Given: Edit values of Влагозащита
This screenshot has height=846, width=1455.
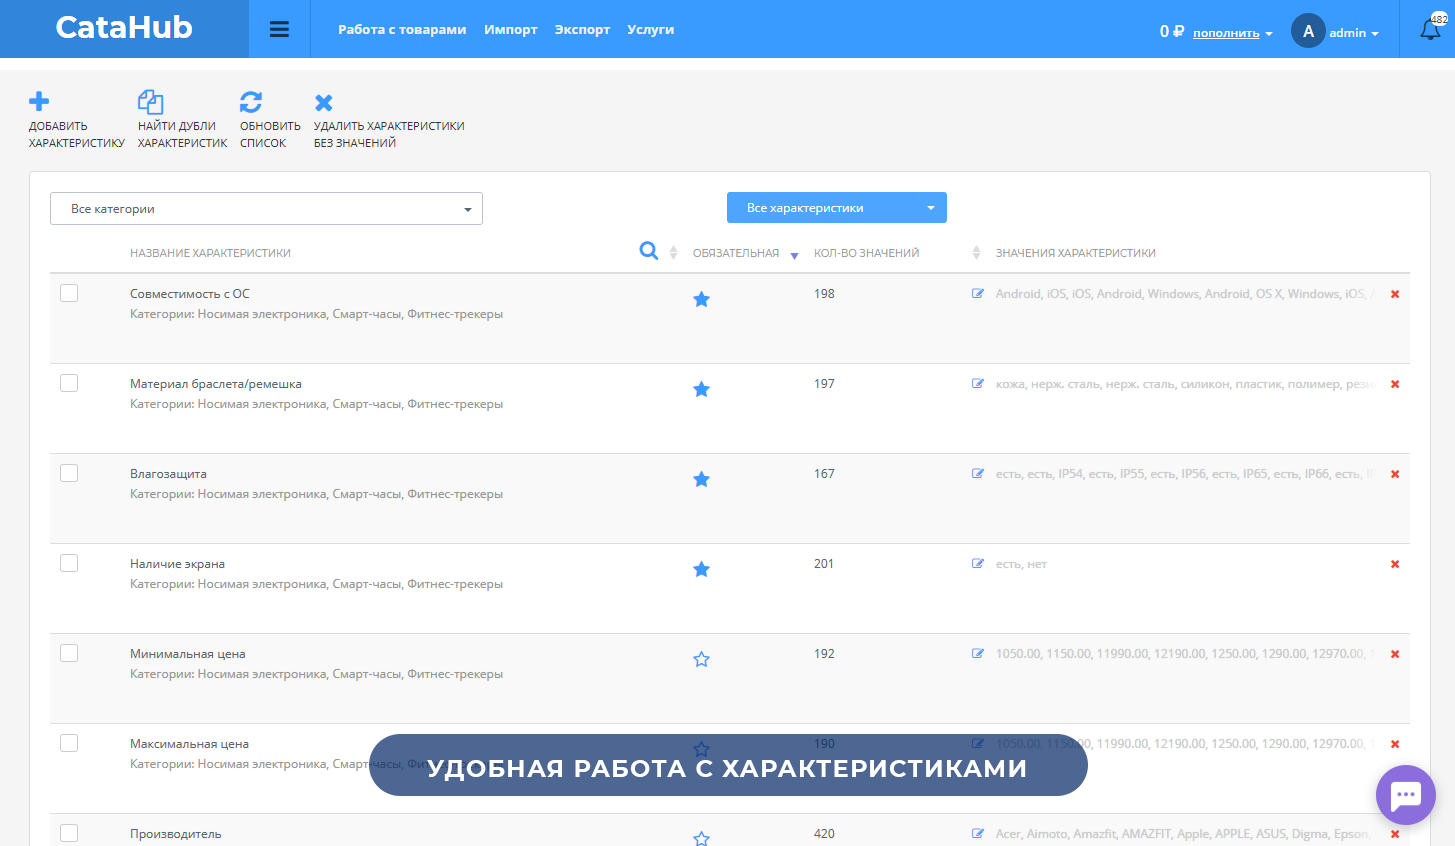Looking at the screenshot, I should [978, 473].
